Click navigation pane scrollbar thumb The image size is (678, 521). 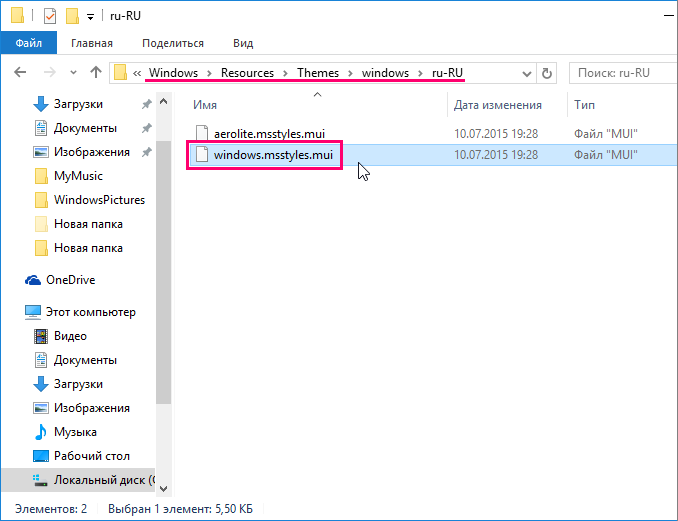click(163, 272)
